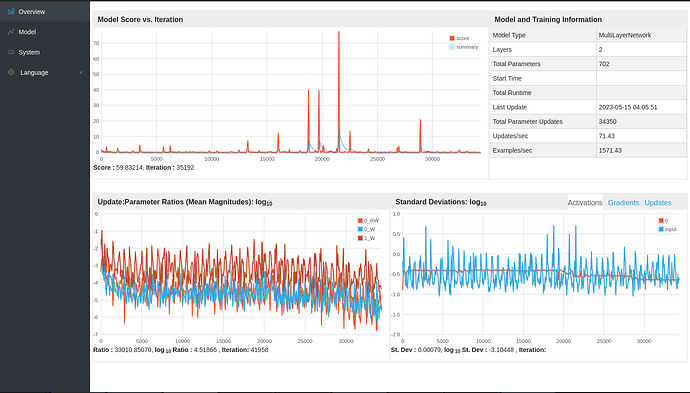690x393 pixels.
Task: Select the Overview item in sidebar
Action: coord(44,11)
